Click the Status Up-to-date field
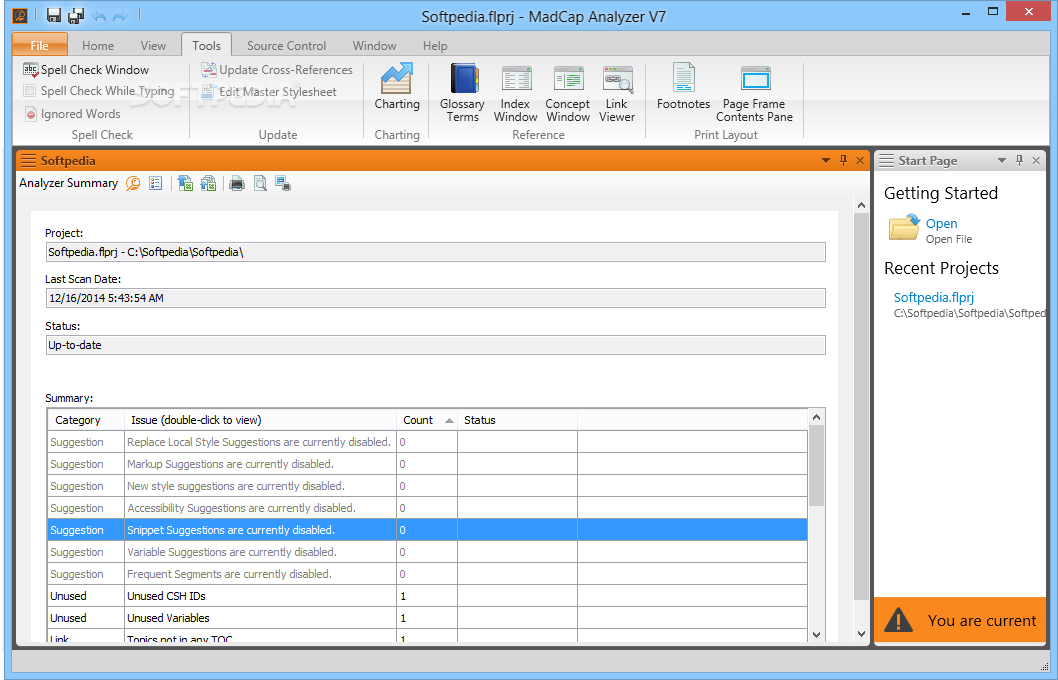Viewport: 1058px width, 680px height. [435, 345]
